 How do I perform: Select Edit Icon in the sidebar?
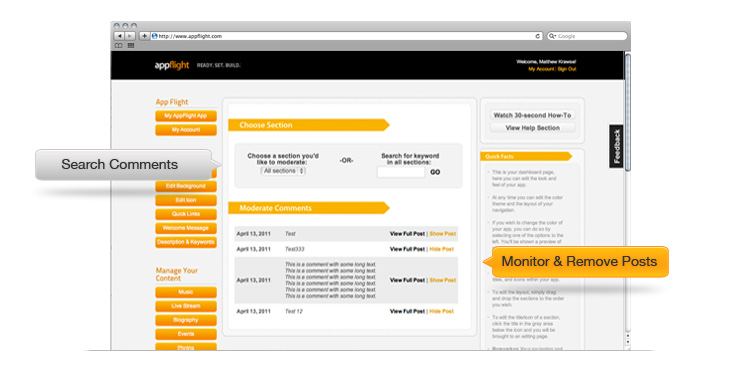tap(186, 200)
